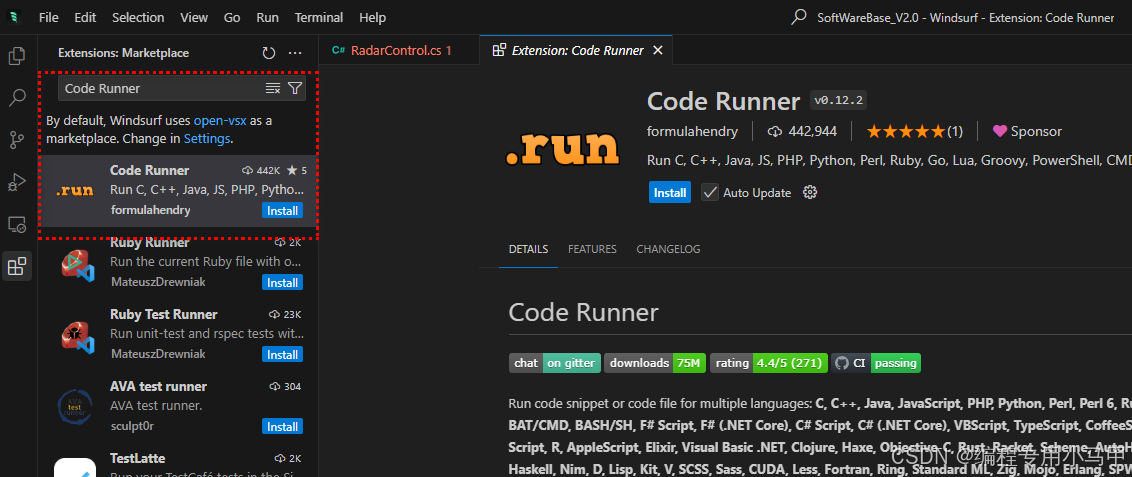The width and height of the screenshot is (1132, 477).
Task: Open the Edit menu
Action: [x=85, y=17]
